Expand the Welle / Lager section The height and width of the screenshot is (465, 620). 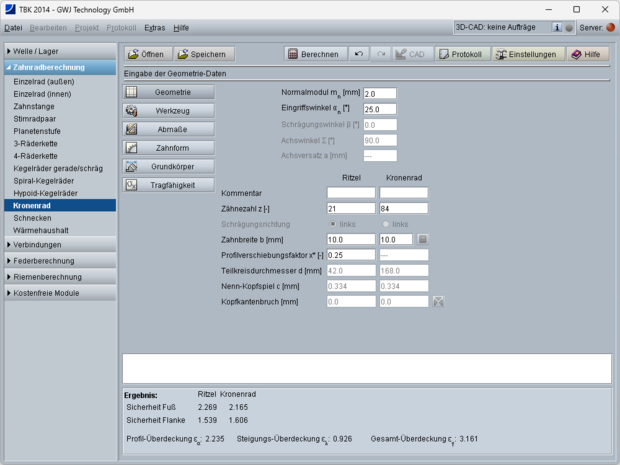[x=58, y=51]
